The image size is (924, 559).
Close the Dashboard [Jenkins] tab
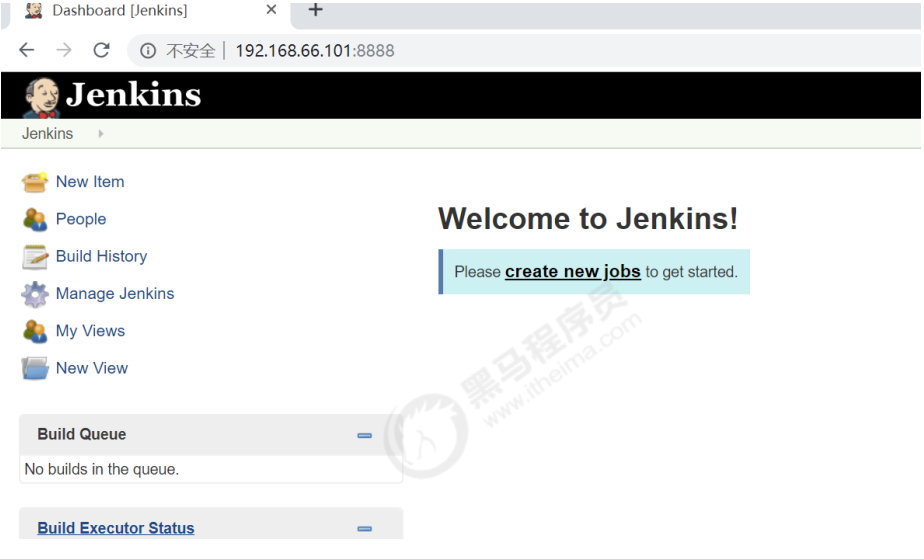pos(271,9)
